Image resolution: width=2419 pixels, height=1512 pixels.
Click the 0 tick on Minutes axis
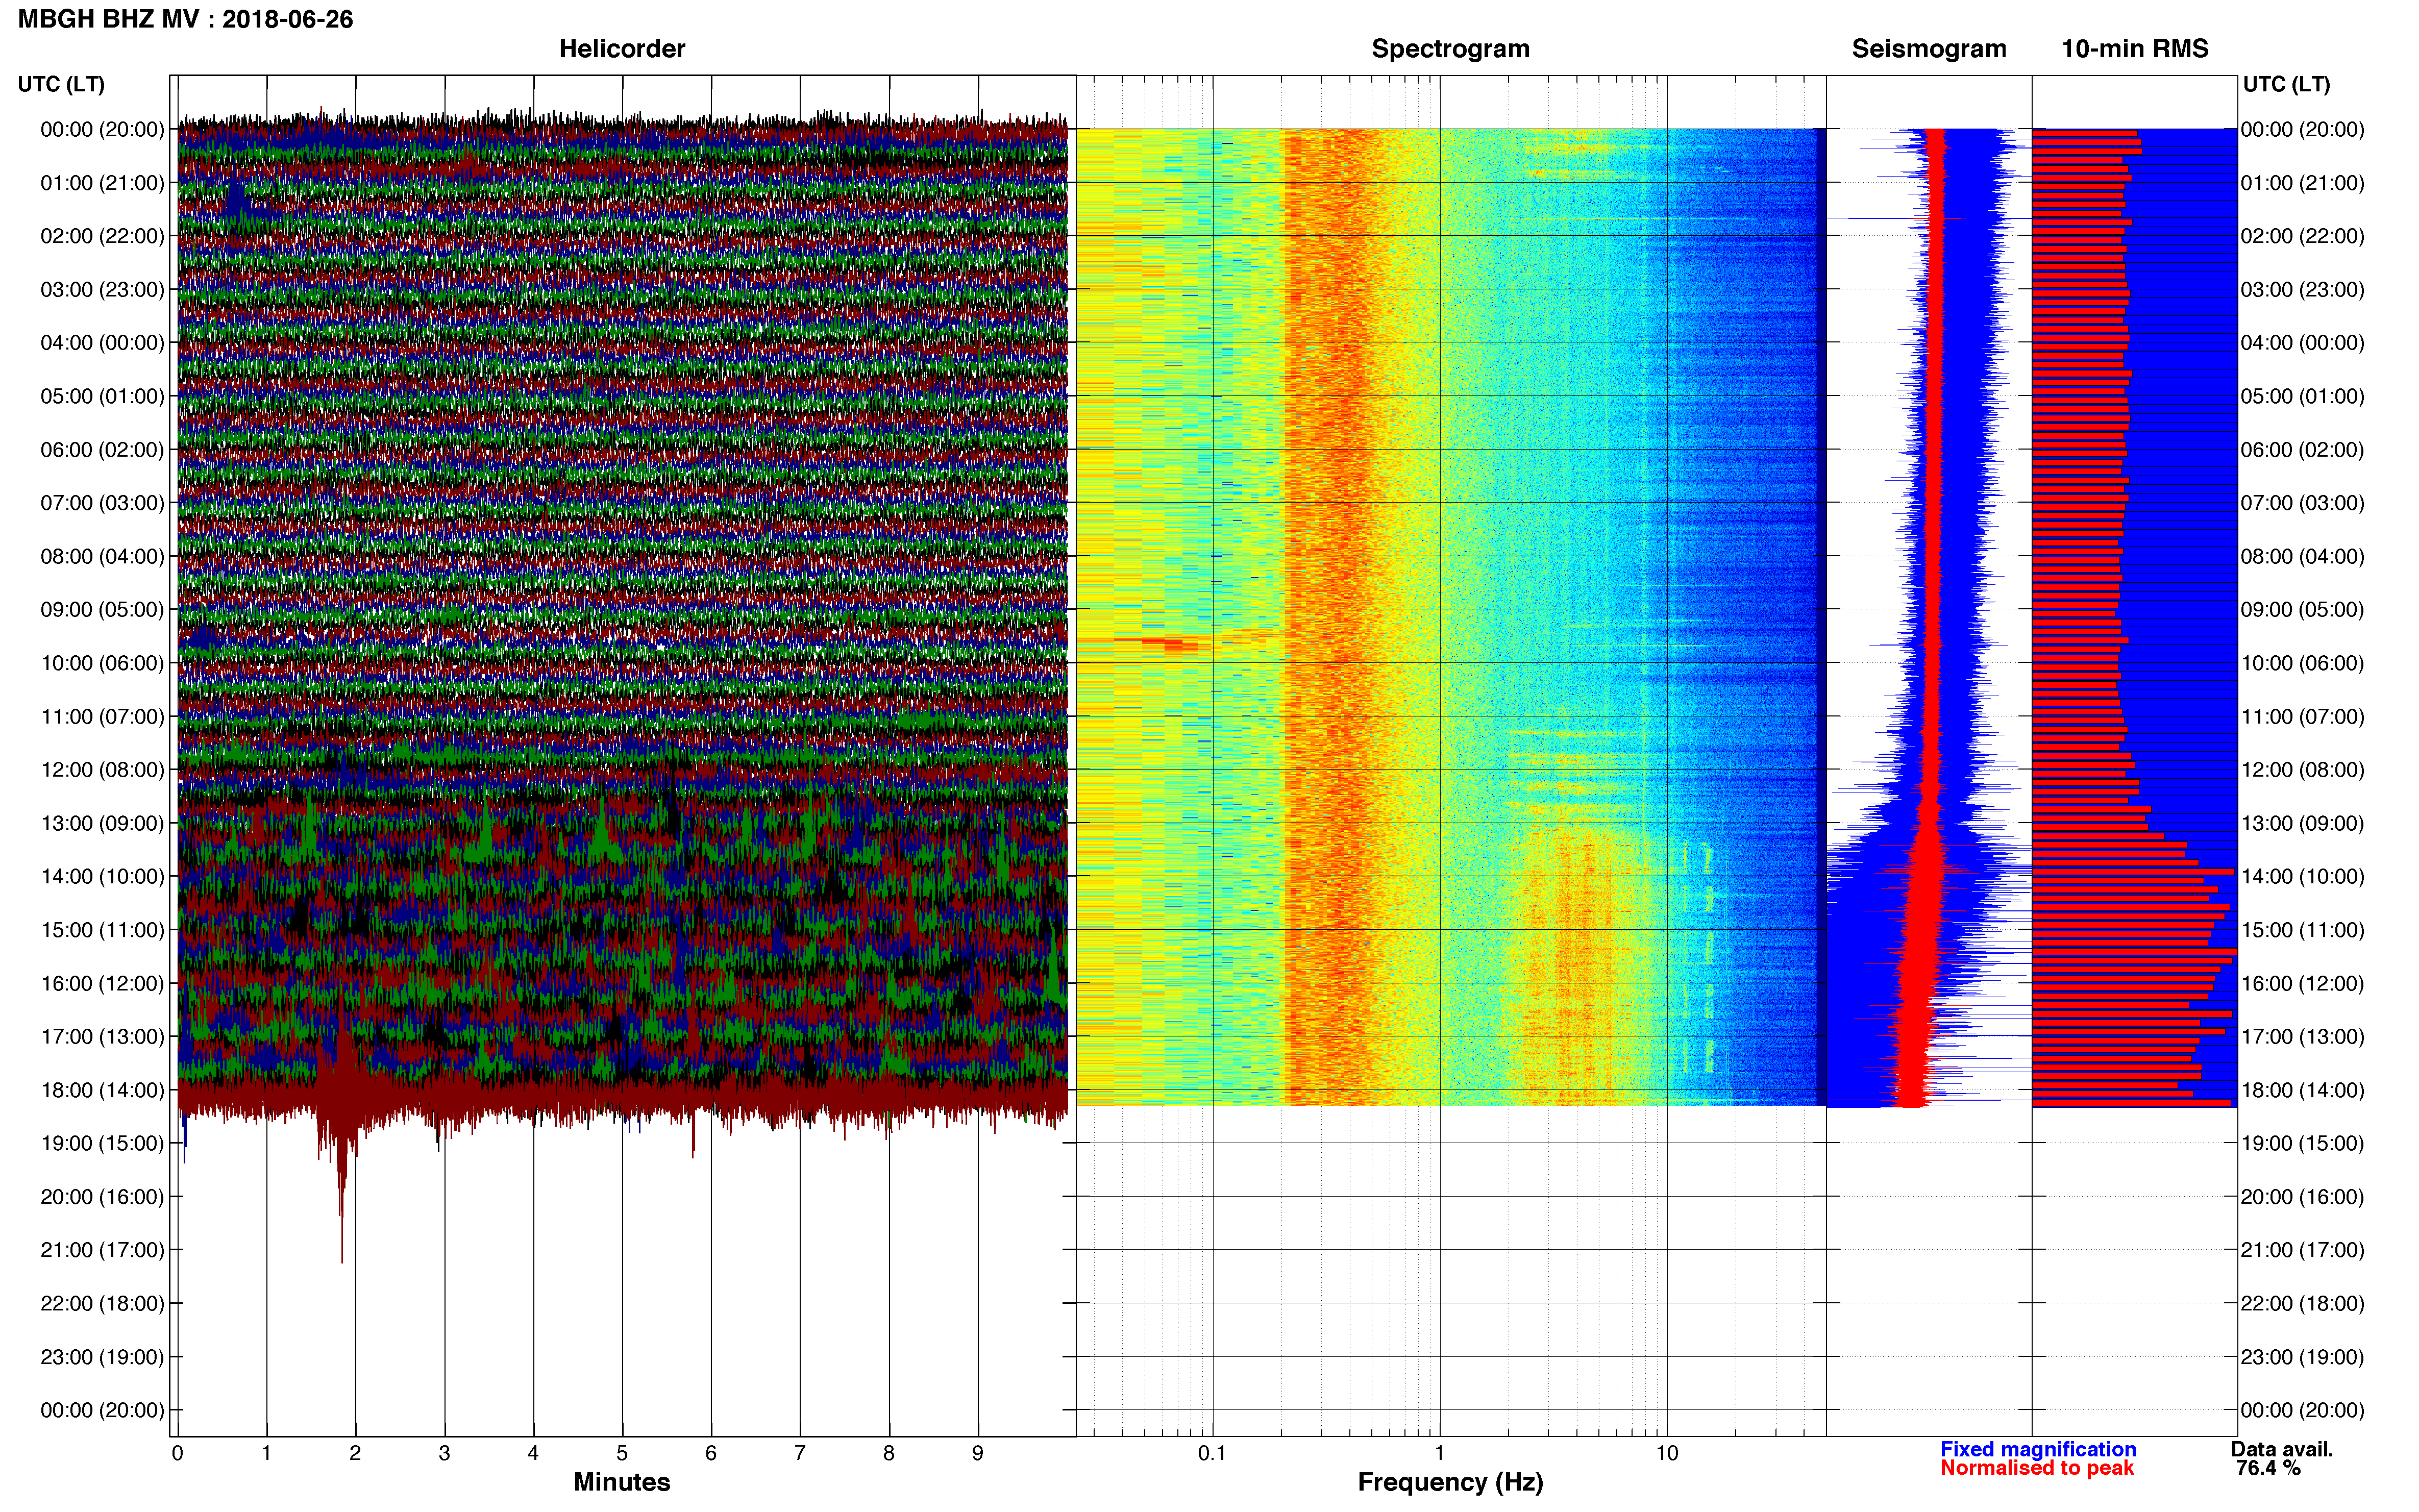point(177,1453)
